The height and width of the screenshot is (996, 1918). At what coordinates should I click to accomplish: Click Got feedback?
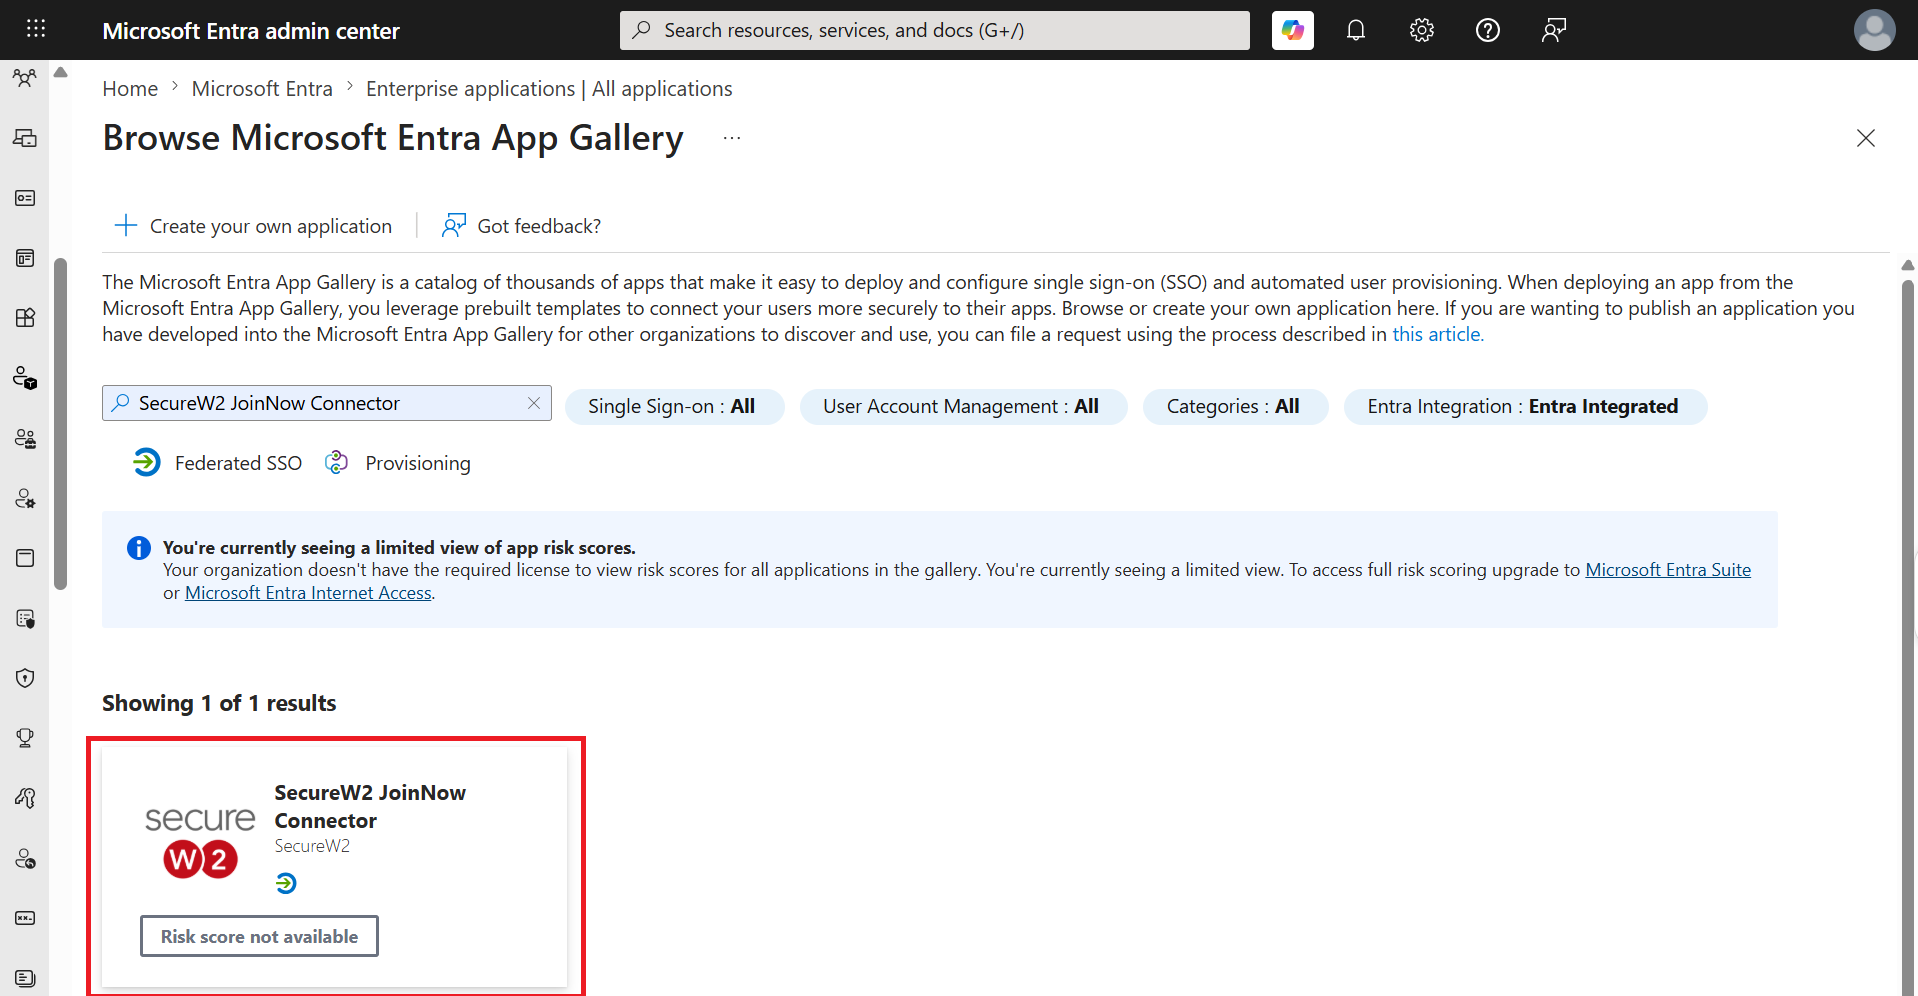(x=521, y=226)
